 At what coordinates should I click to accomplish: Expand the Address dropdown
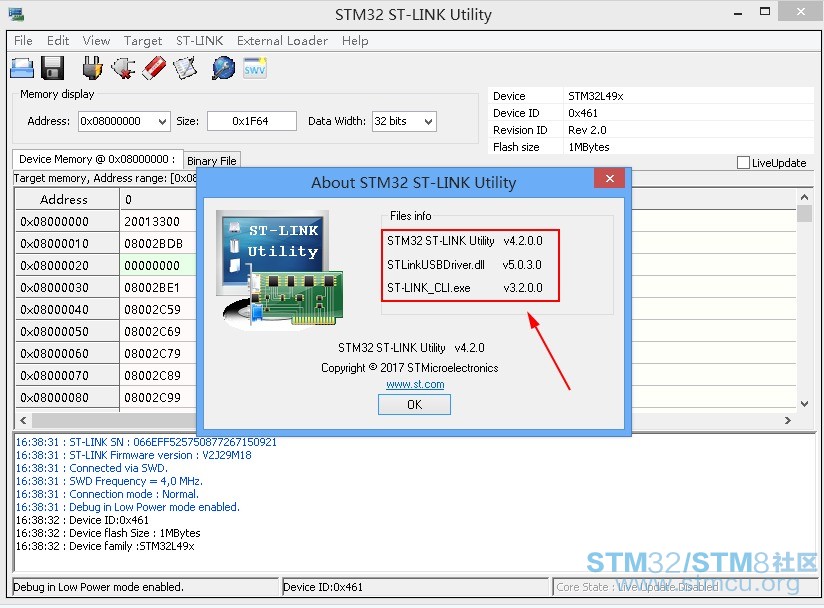(162, 121)
